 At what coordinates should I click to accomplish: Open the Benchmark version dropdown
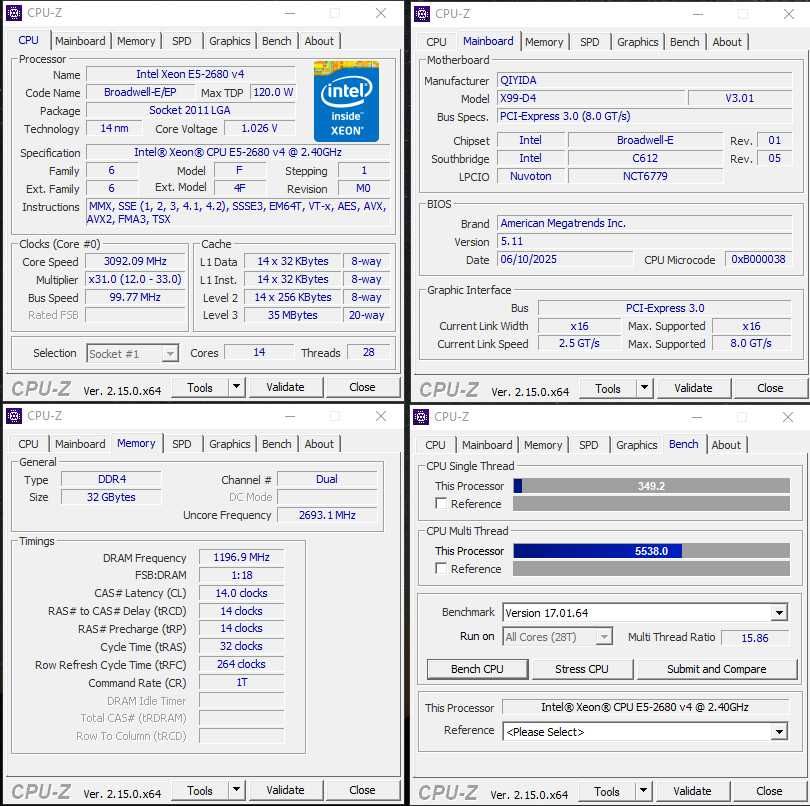pos(645,613)
